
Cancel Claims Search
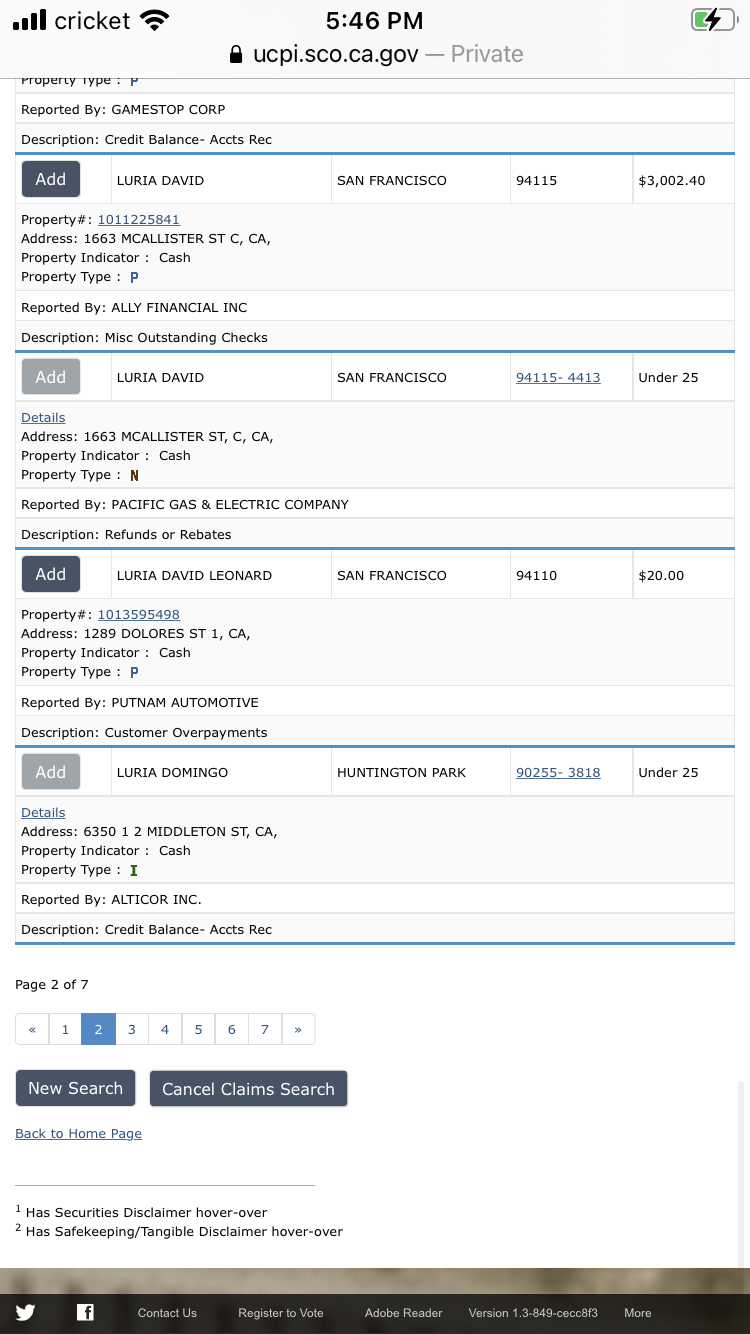point(248,1089)
